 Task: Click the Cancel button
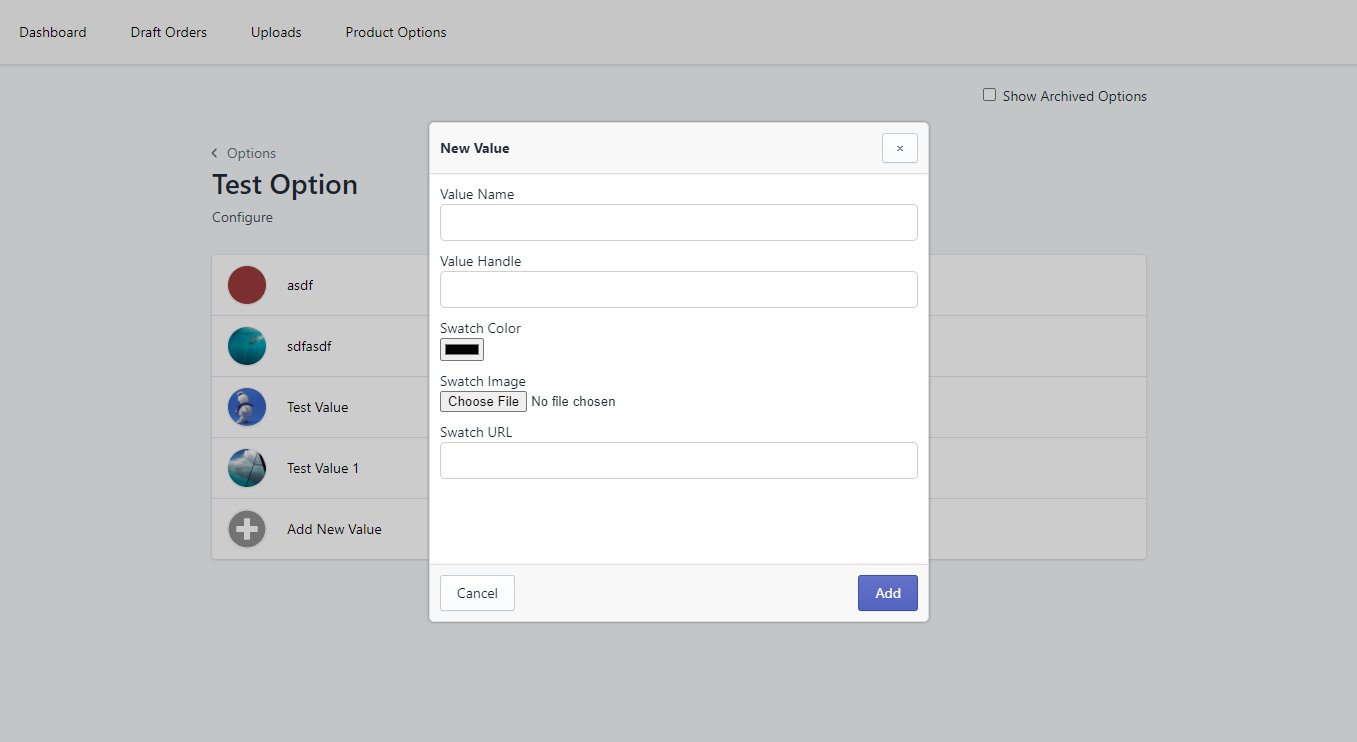477,593
